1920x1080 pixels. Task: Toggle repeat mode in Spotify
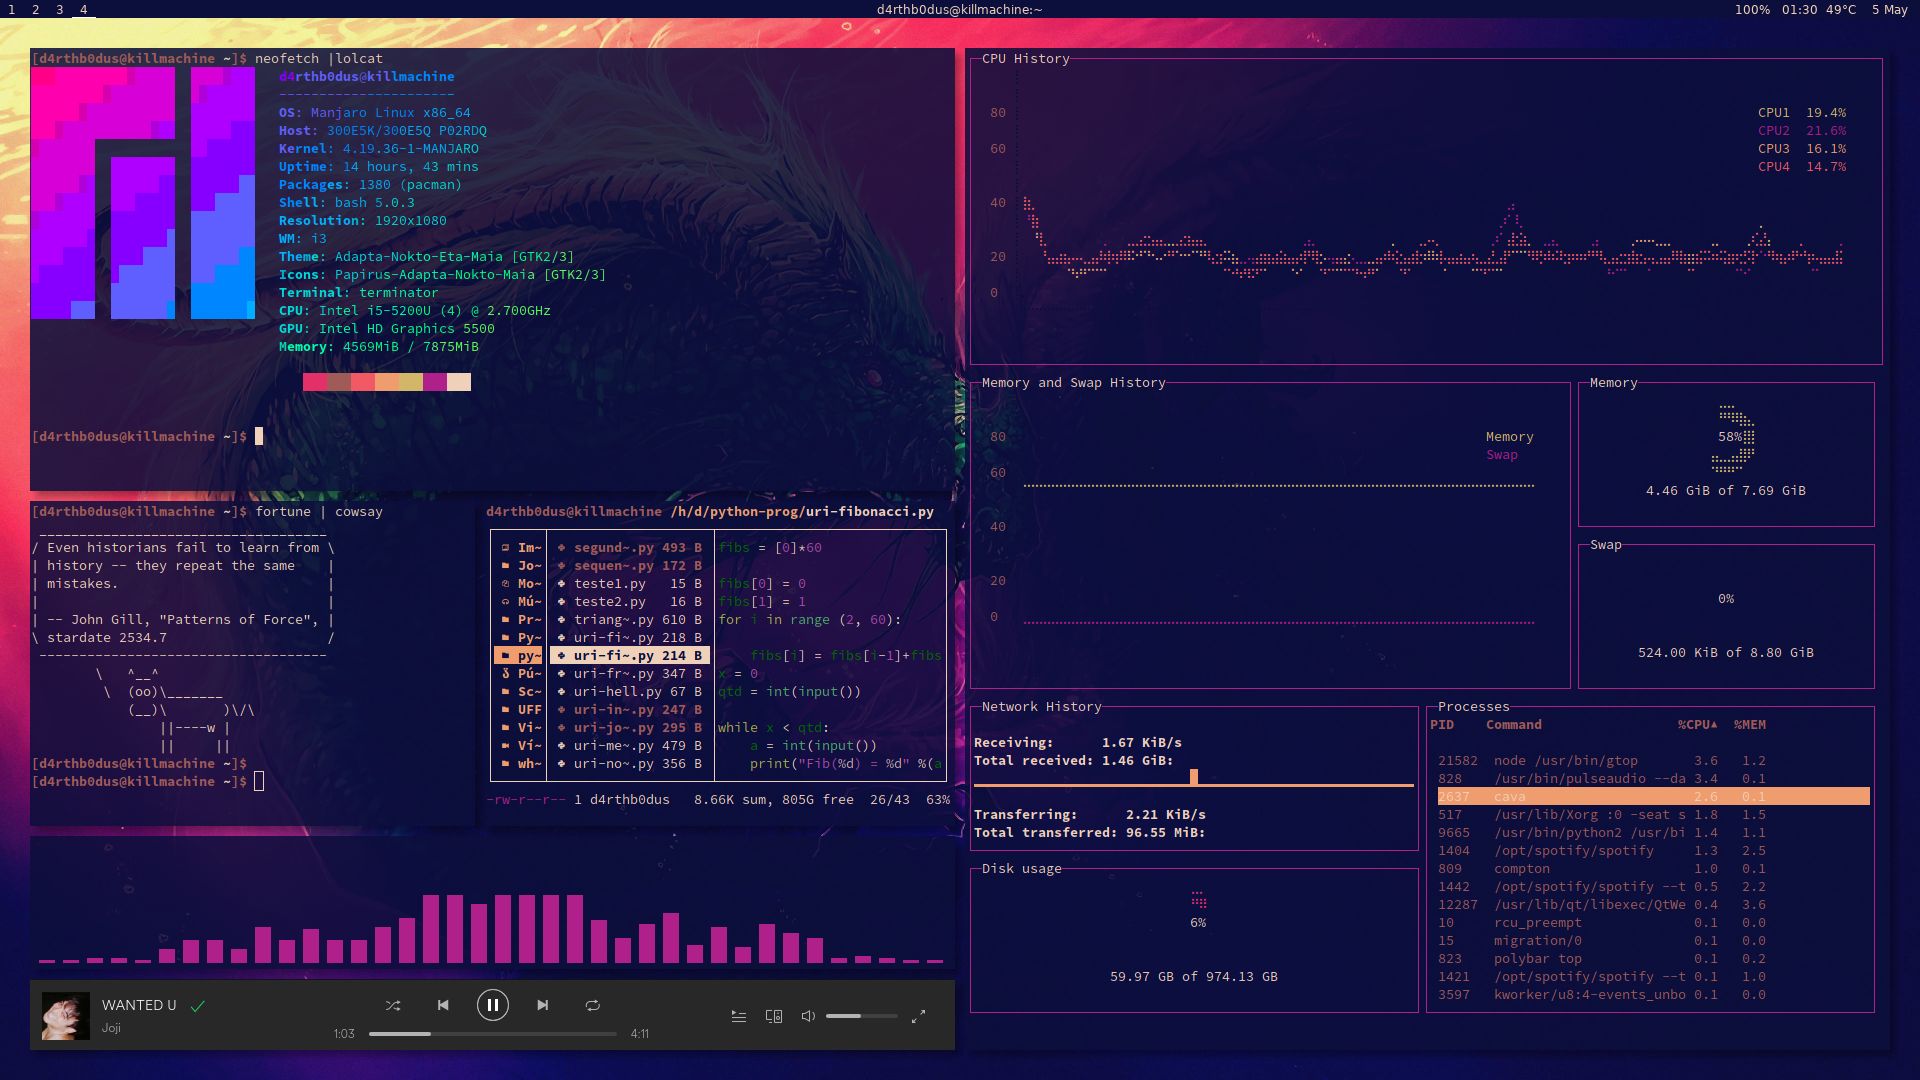coord(593,1005)
